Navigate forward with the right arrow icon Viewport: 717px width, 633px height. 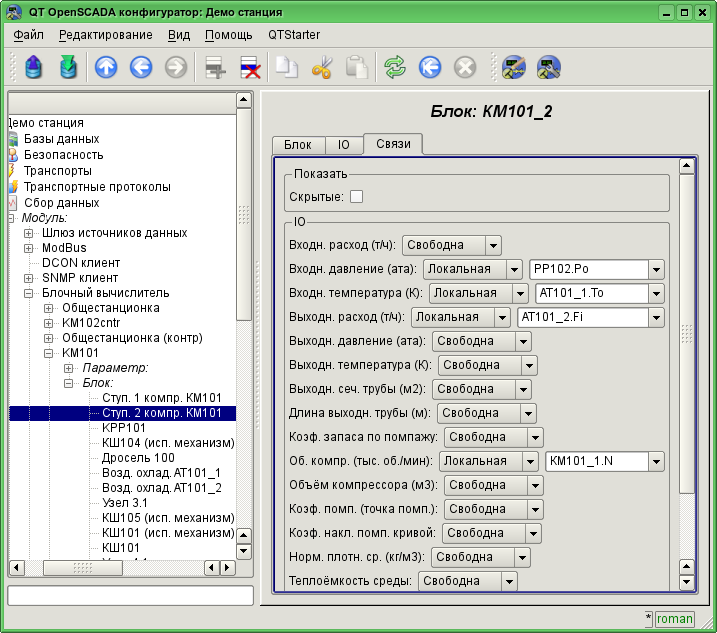click(x=176, y=68)
